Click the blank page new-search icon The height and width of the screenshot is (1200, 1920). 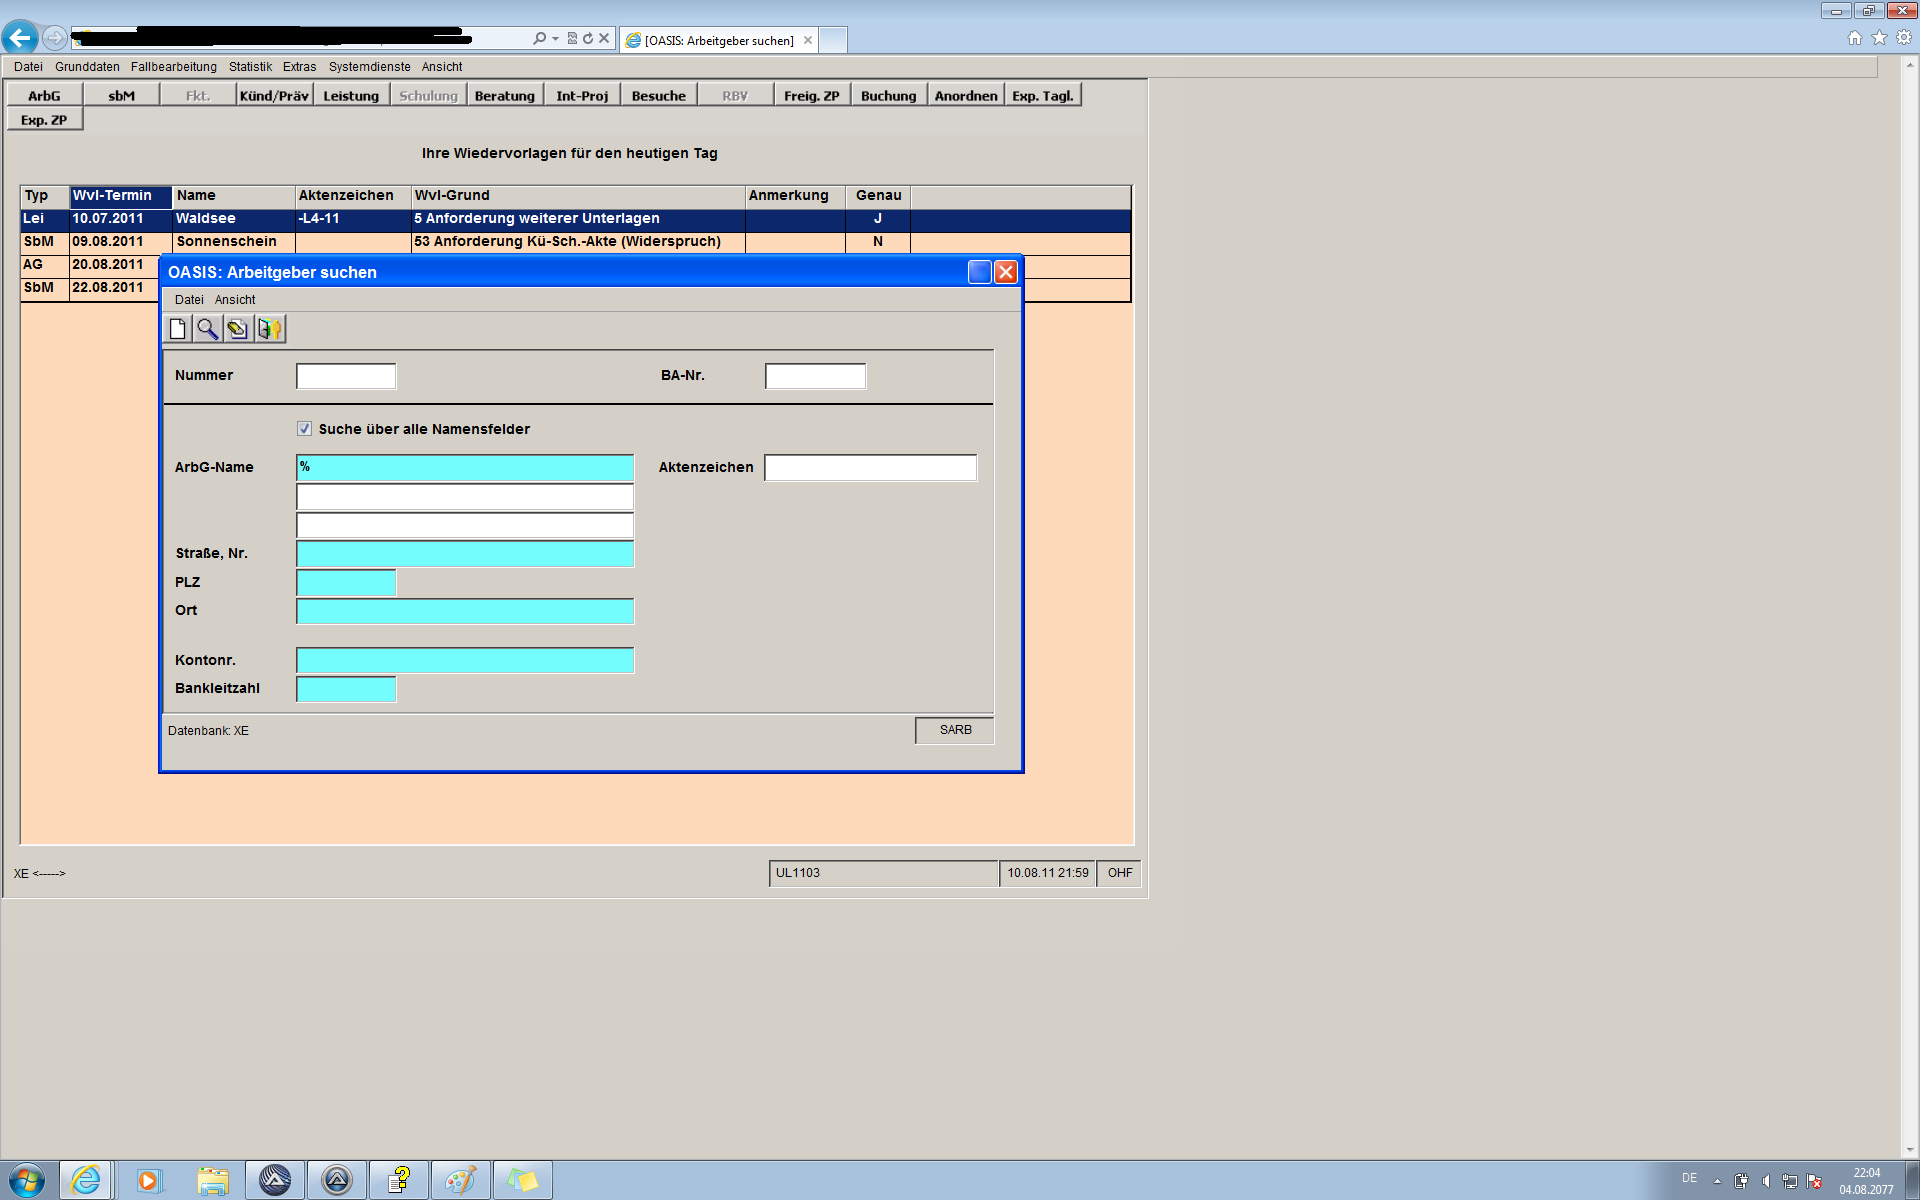[178, 329]
